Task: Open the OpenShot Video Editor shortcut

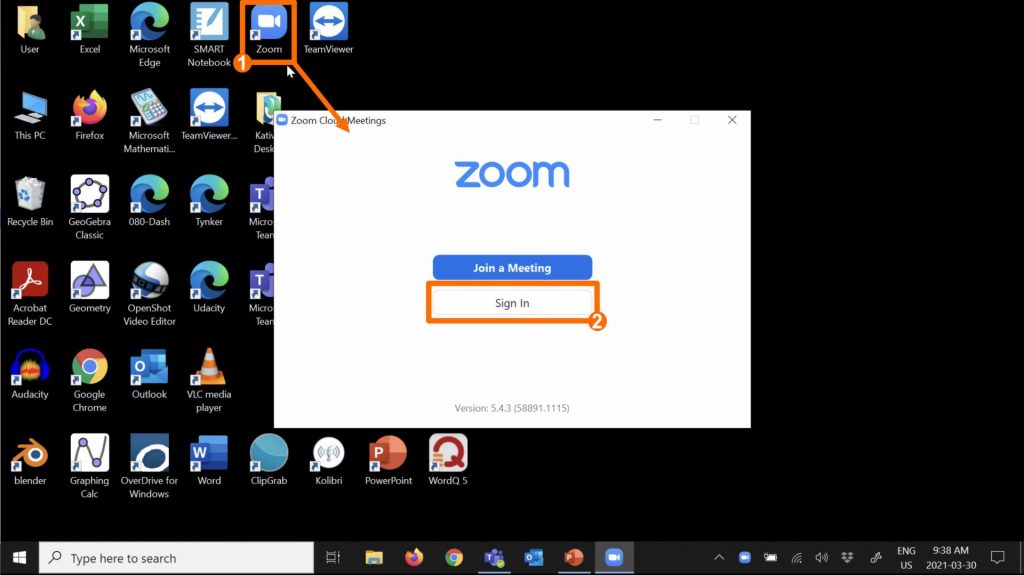Action: [x=150, y=287]
